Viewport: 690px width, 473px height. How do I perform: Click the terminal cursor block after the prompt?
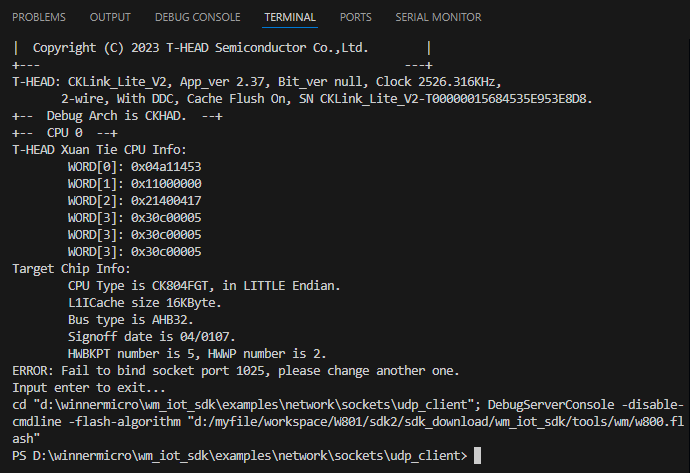pyautogui.click(x=477, y=456)
